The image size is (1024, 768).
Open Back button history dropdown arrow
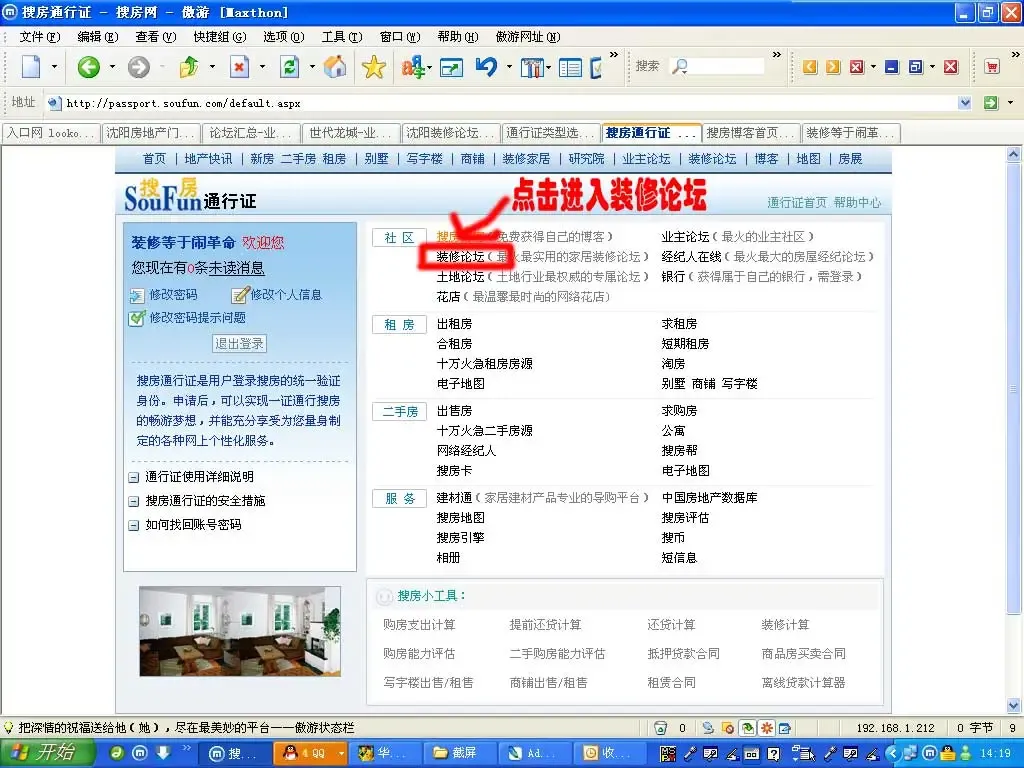coord(112,67)
